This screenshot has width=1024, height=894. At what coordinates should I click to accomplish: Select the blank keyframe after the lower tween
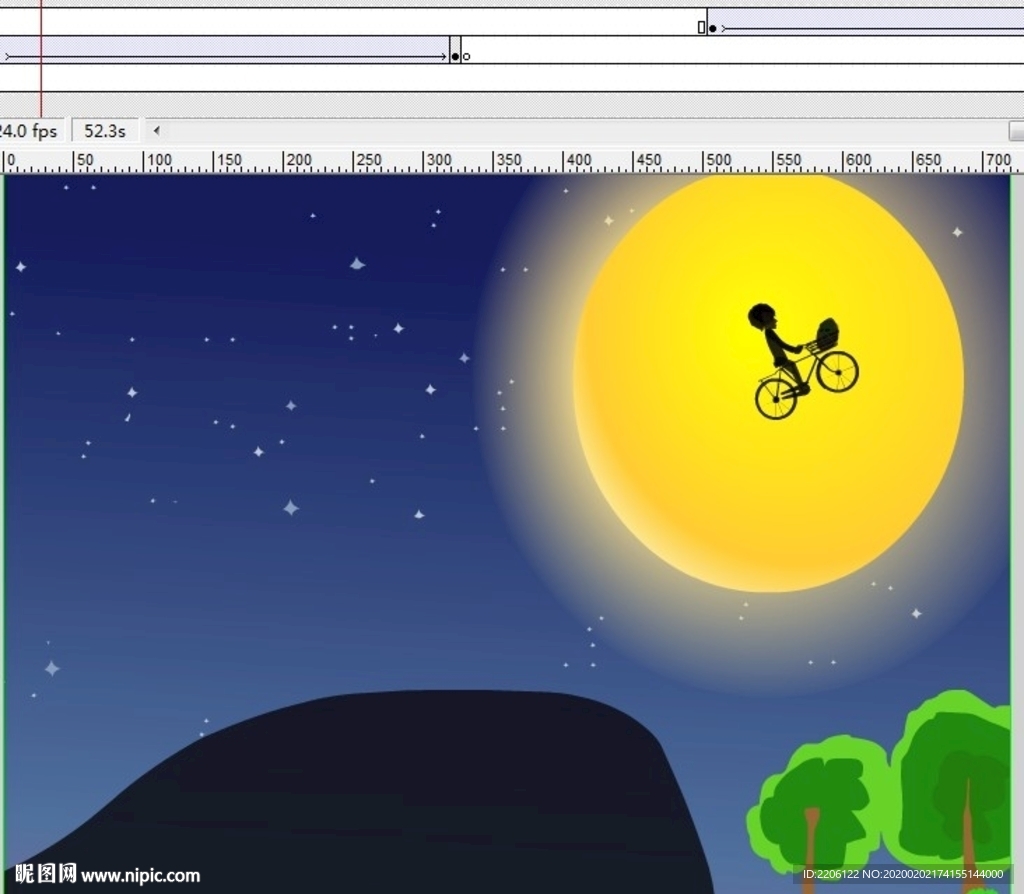[x=466, y=57]
